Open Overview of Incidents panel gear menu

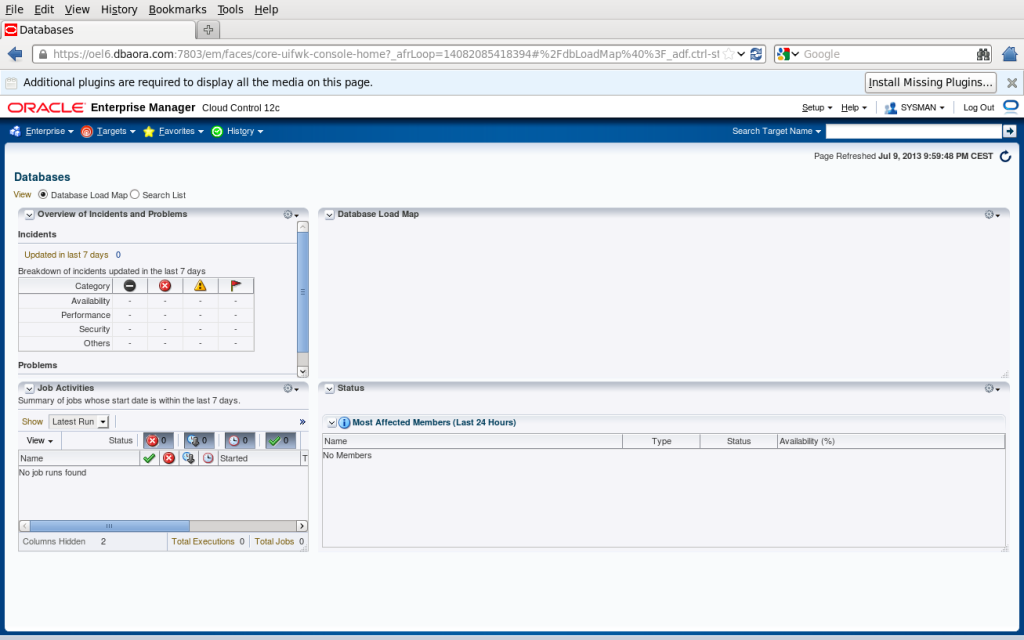click(x=291, y=215)
